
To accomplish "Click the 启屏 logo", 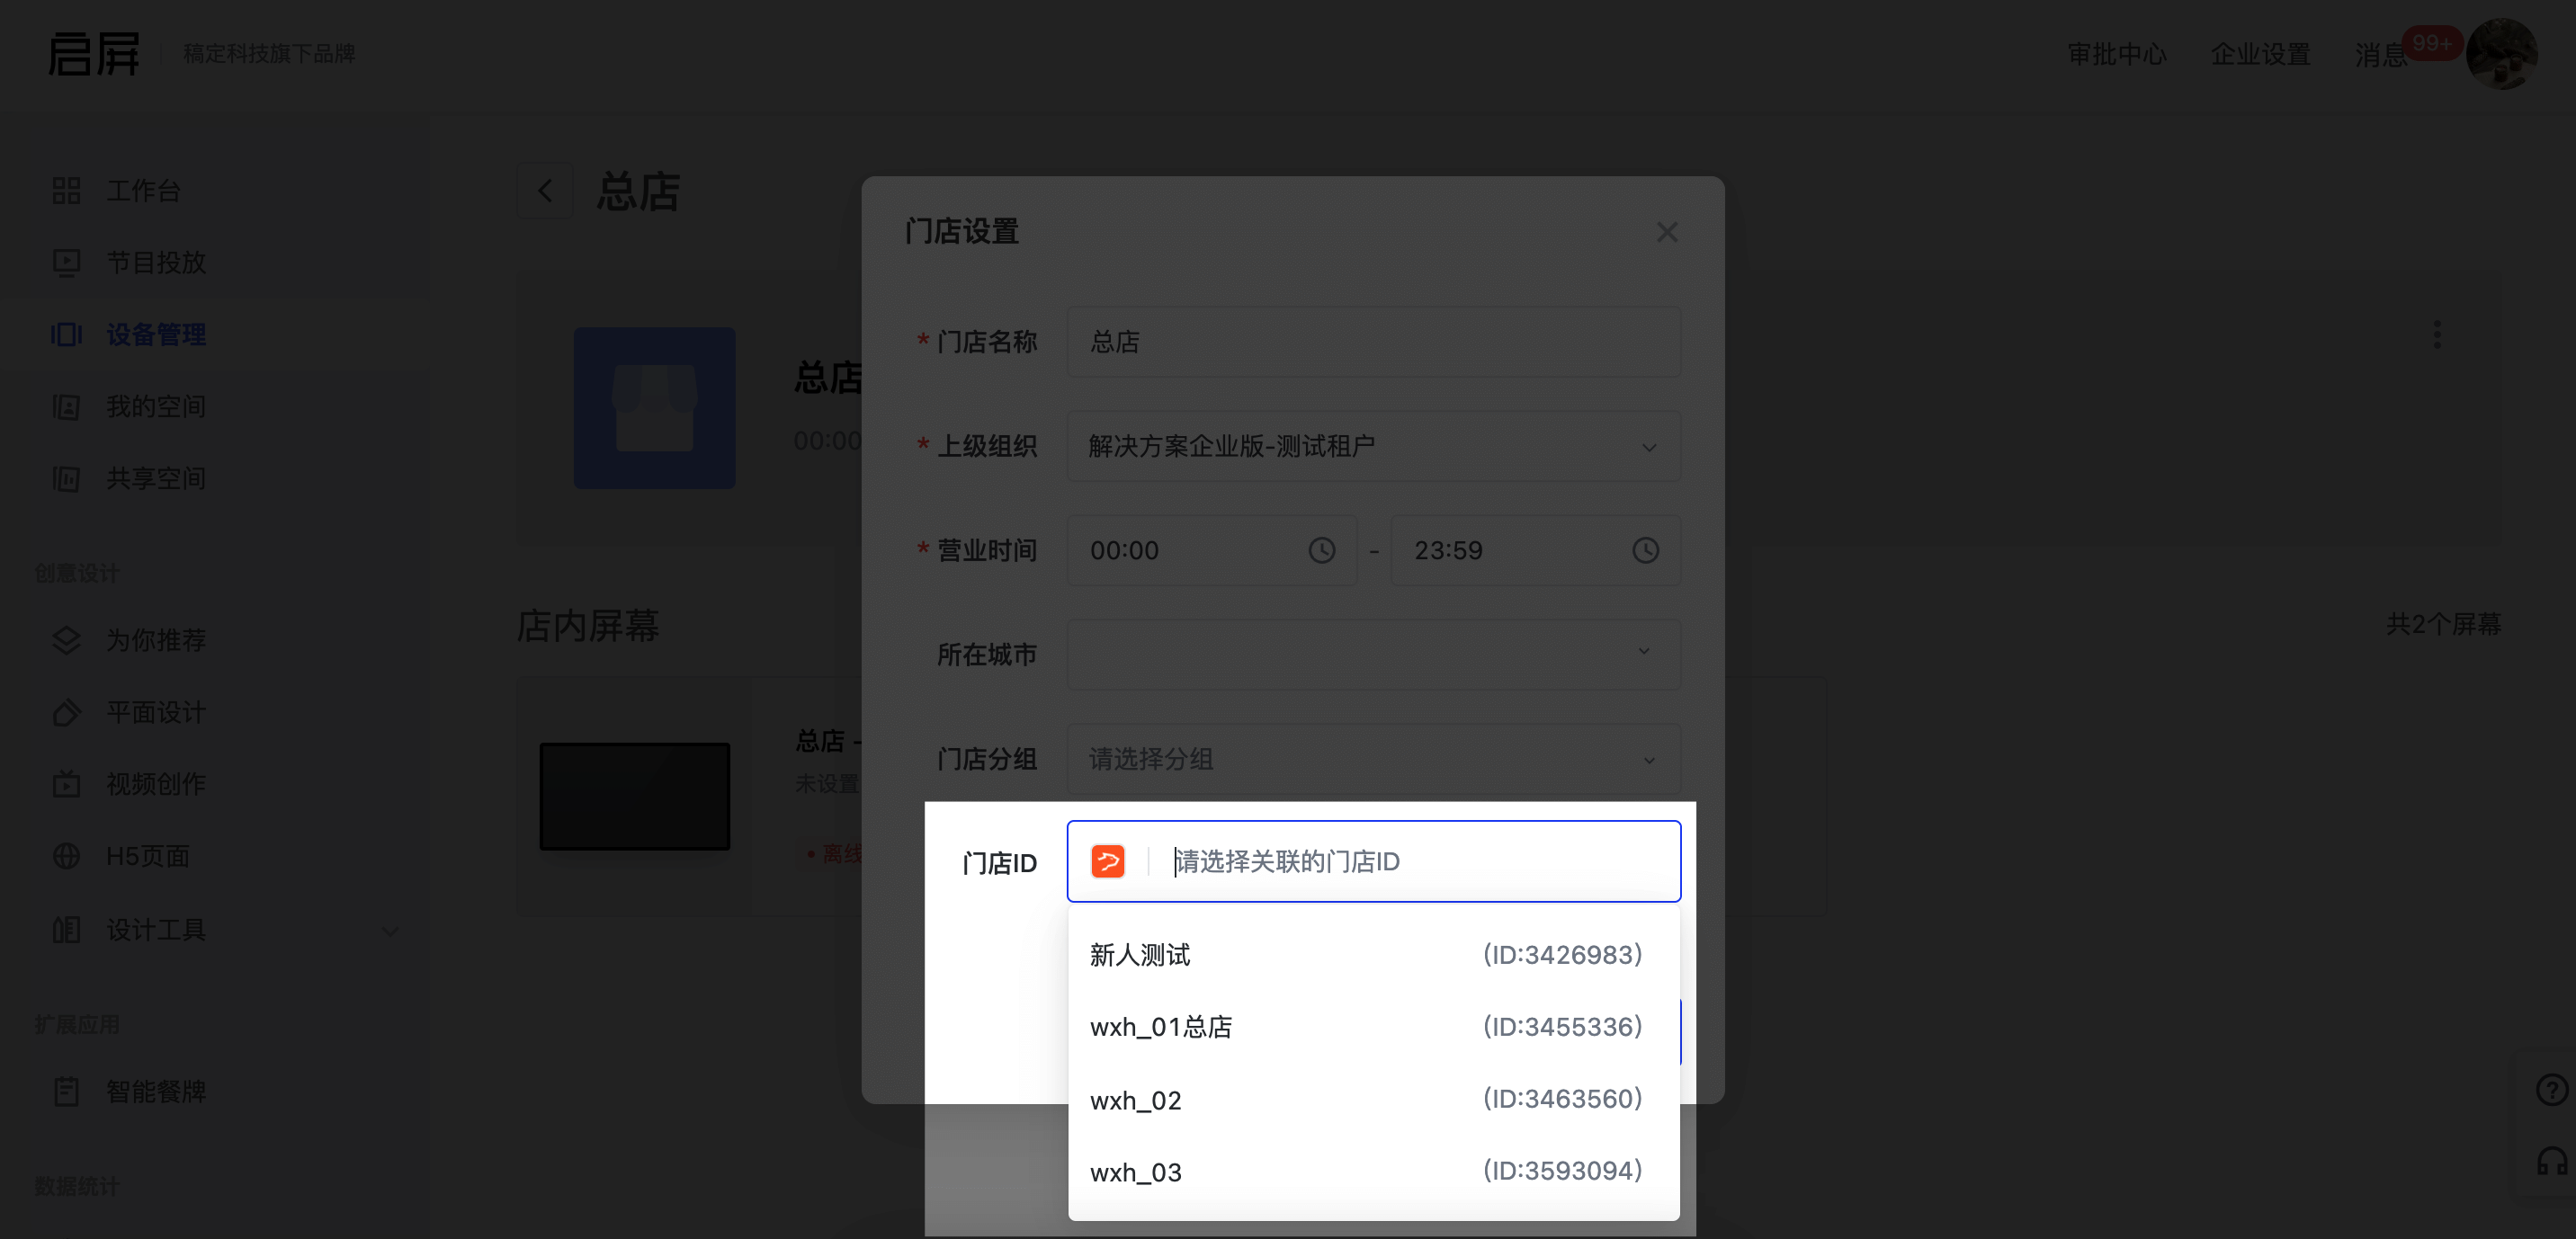I will [x=94, y=53].
